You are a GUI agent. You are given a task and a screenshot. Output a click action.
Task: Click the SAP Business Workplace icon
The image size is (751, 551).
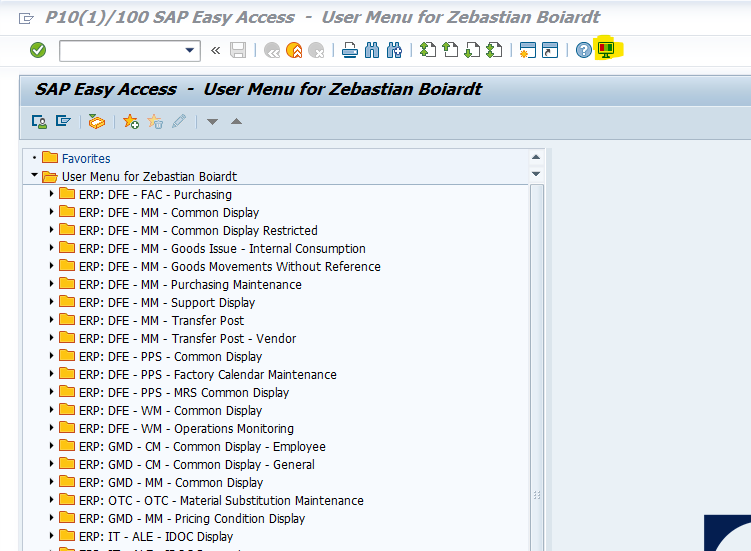pos(96,122)
